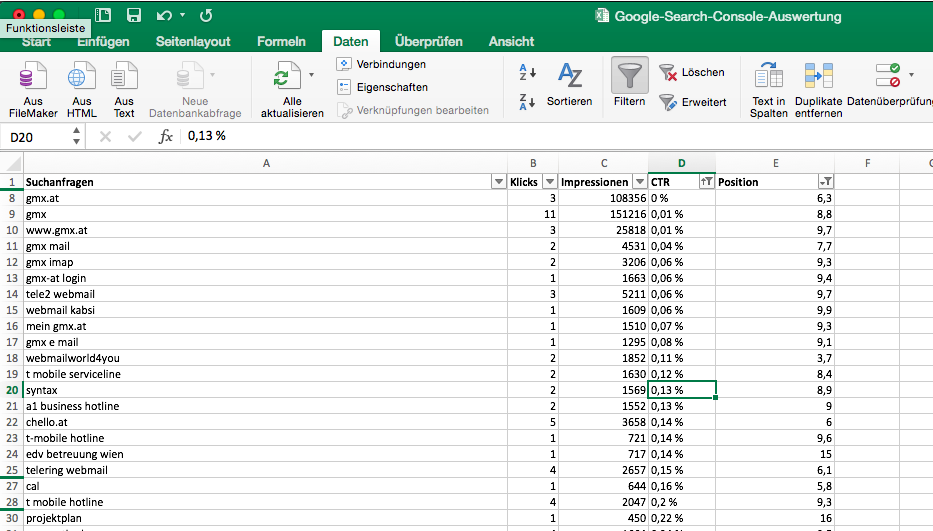Click the sort ascending A-Z icon
933x531 pixels.
coord(528,73)
